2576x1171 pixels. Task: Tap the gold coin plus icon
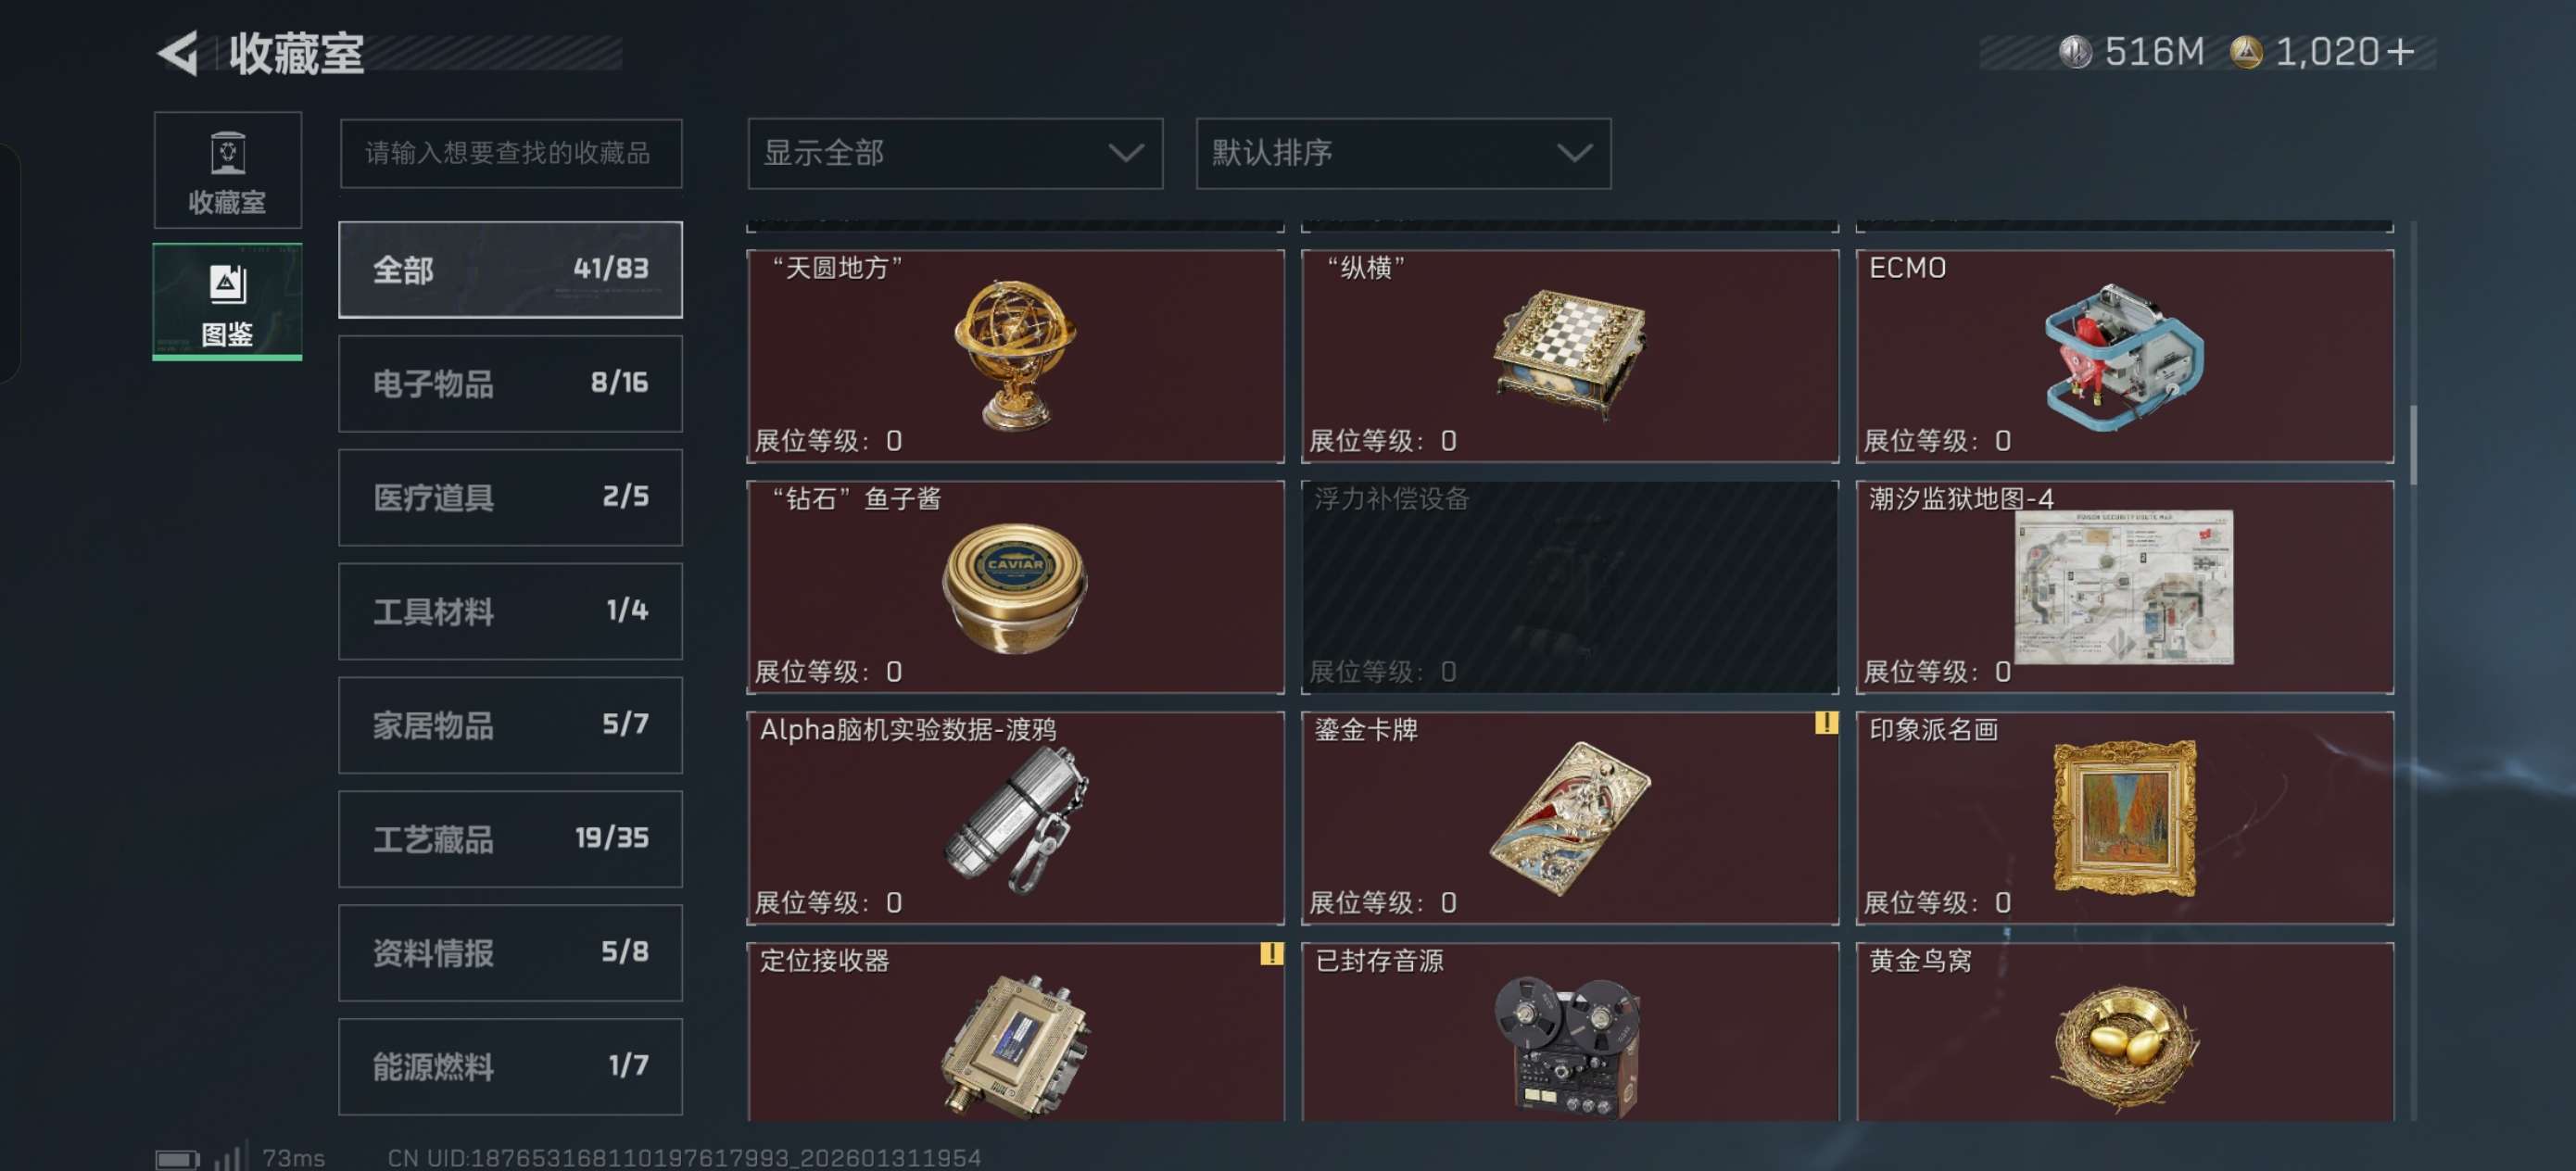point(2399,52)
